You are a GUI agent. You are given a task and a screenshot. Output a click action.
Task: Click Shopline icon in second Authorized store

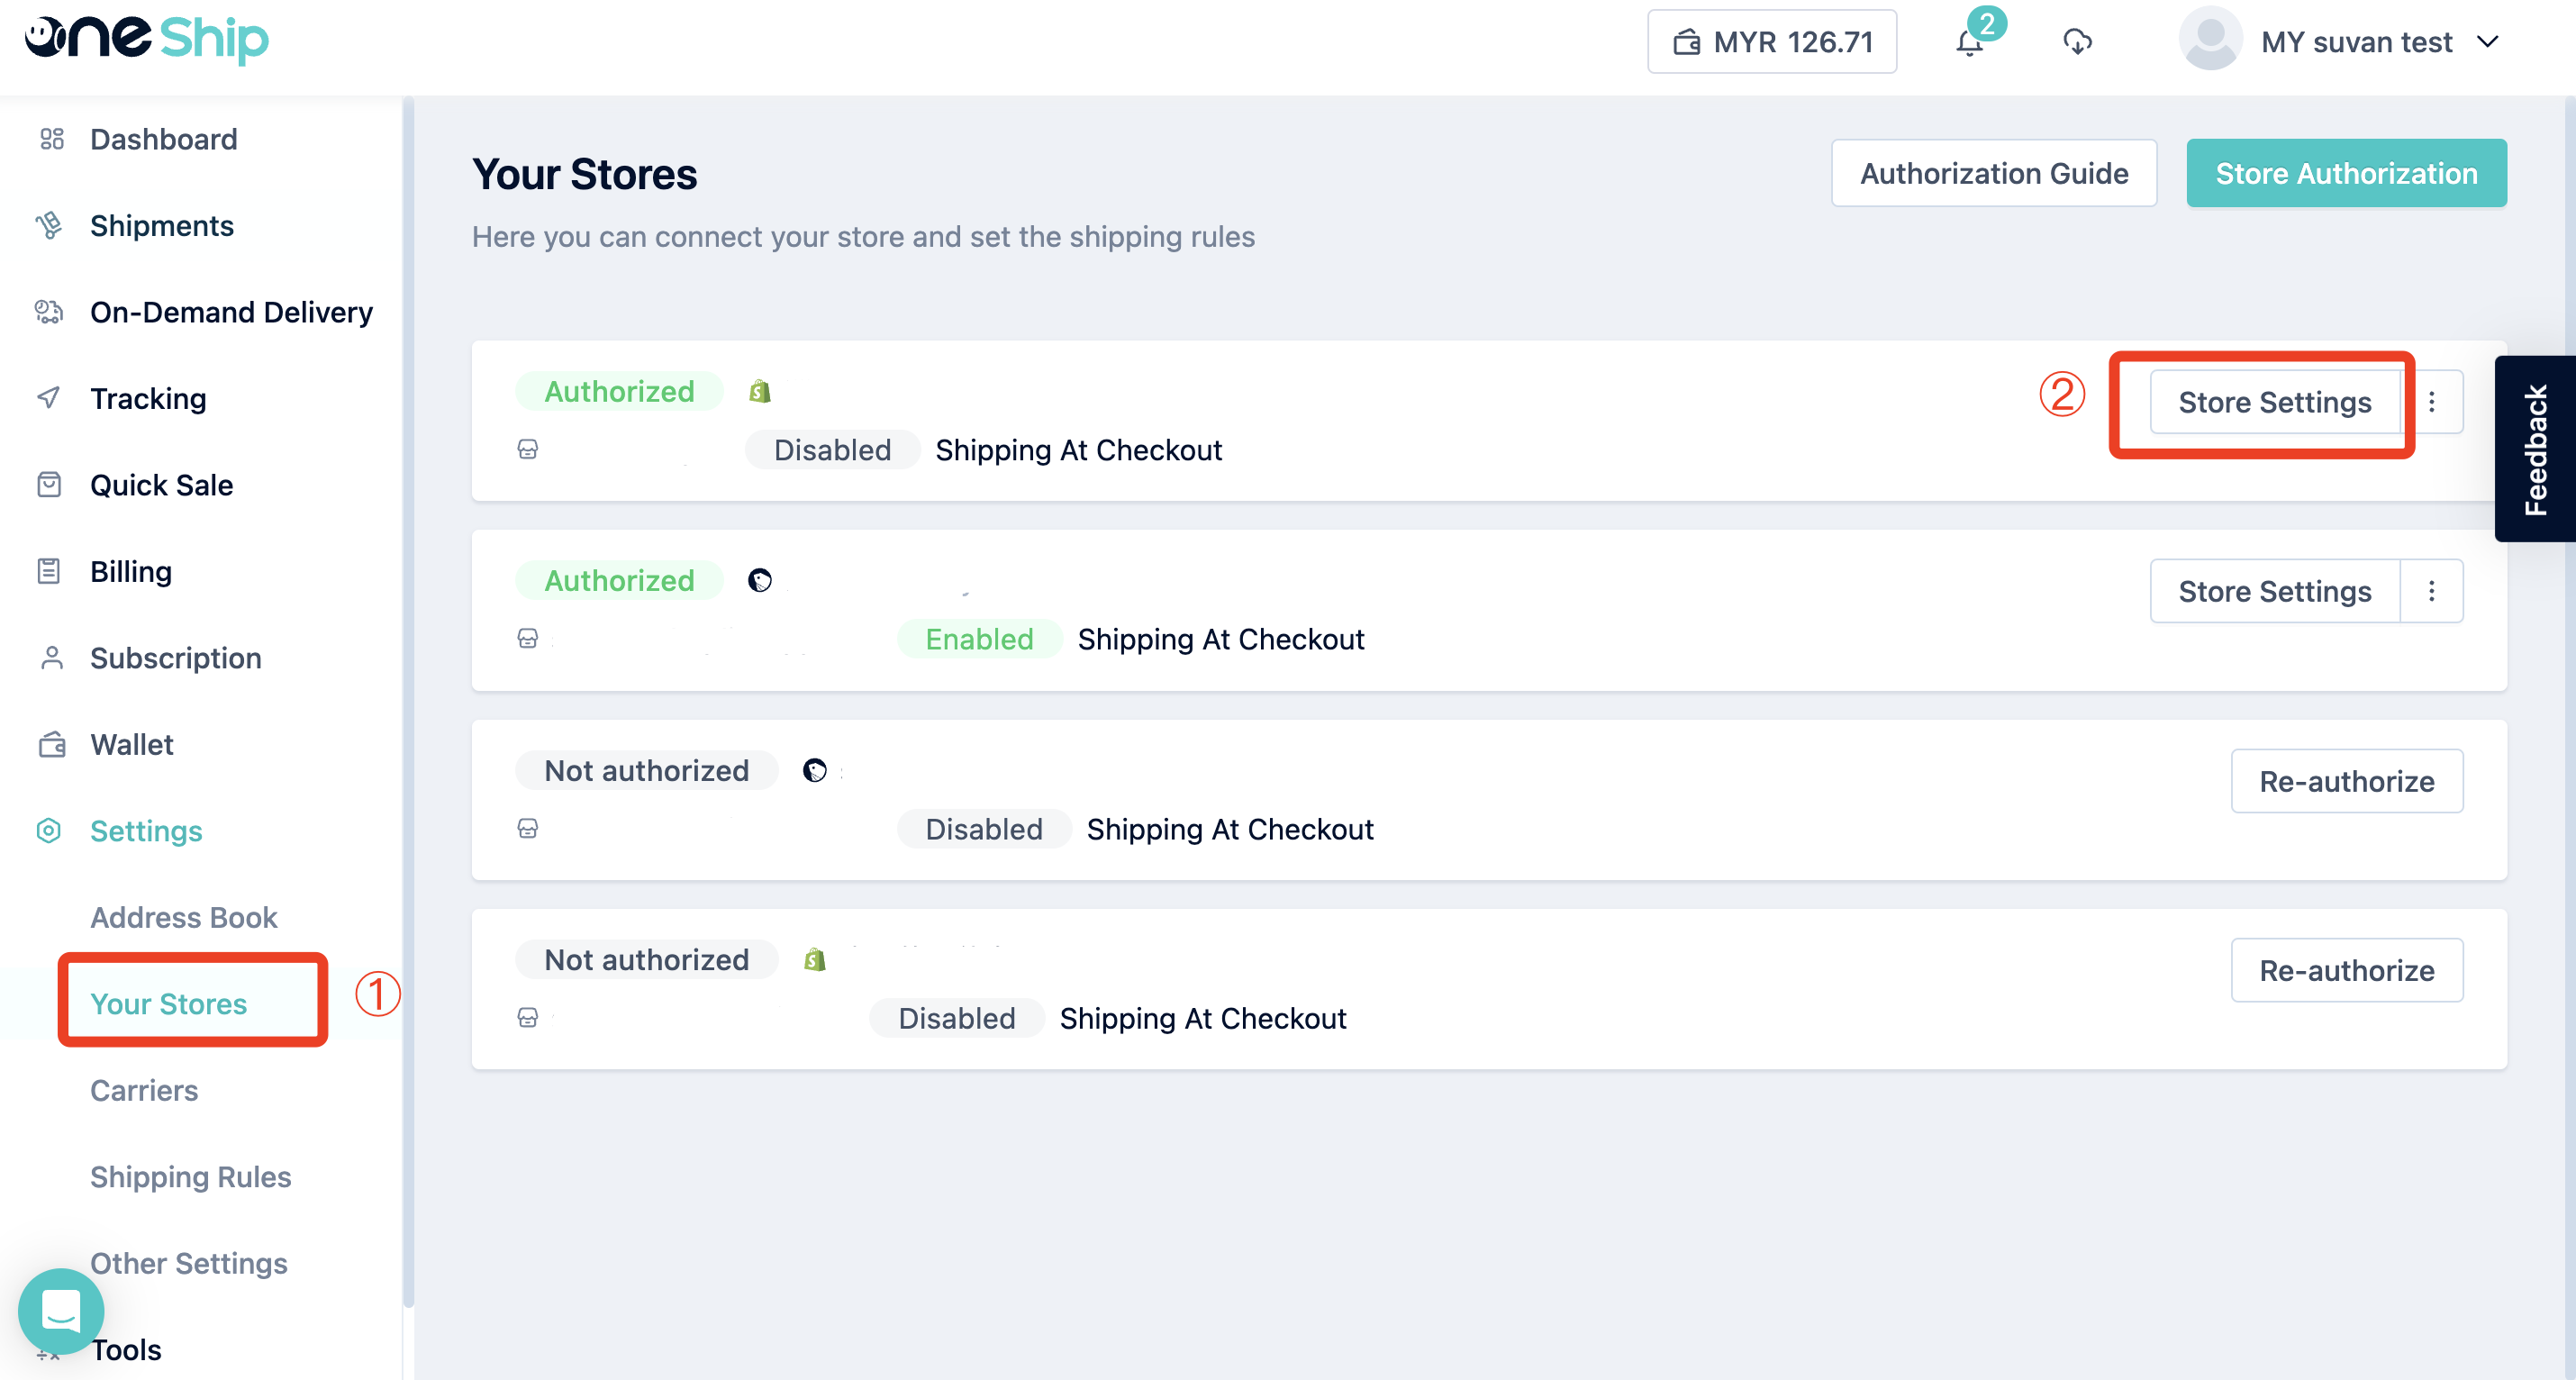(x=760, y=580)
